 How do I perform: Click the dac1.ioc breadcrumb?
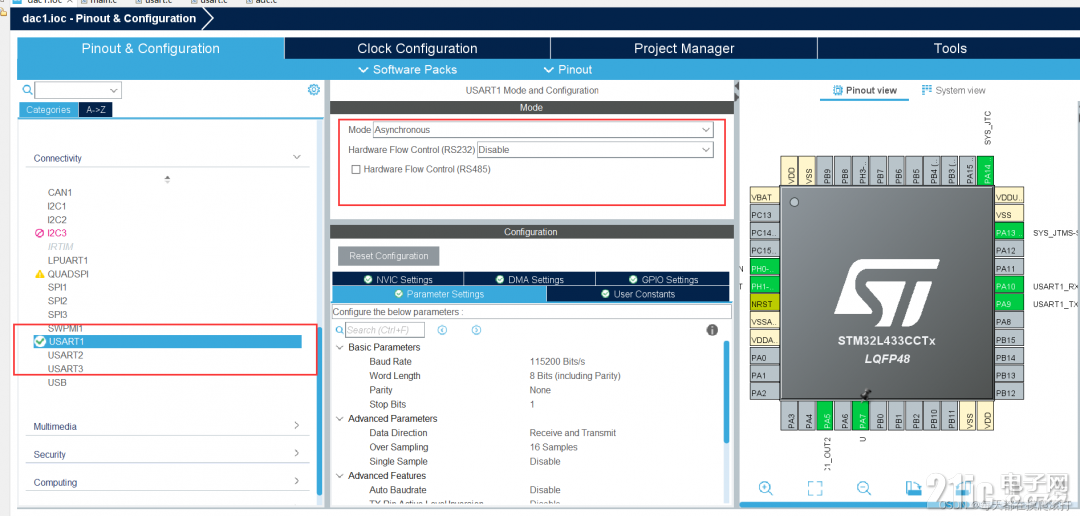click(108, 19)
